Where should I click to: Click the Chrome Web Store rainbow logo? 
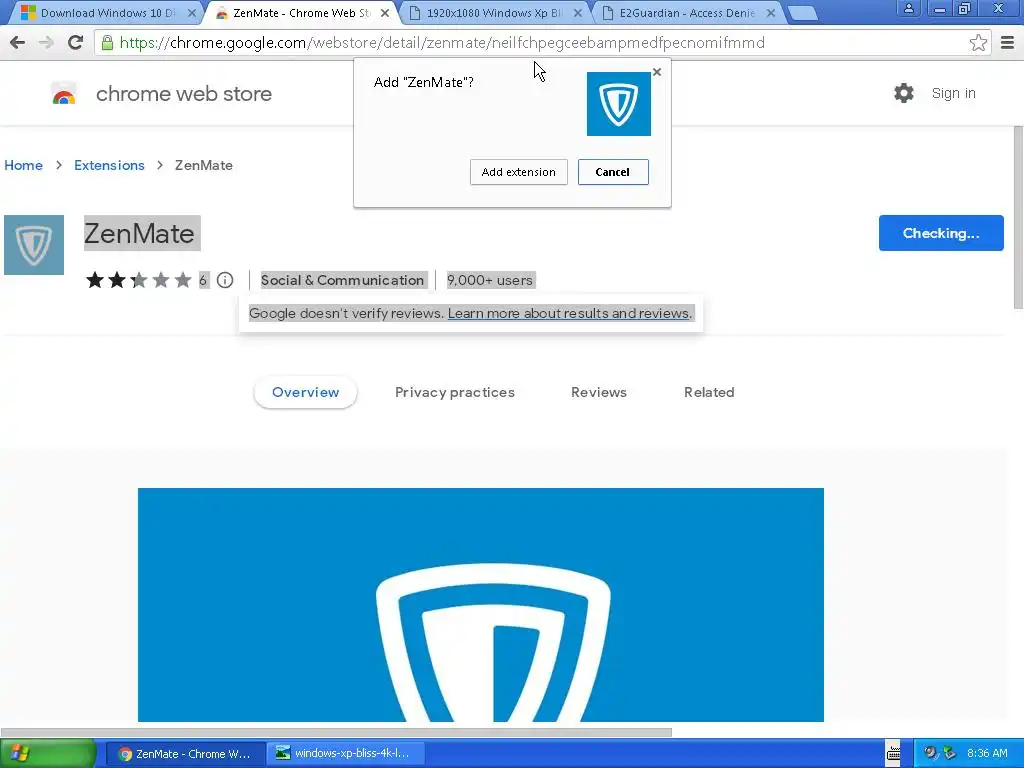(x=64, y=94)
